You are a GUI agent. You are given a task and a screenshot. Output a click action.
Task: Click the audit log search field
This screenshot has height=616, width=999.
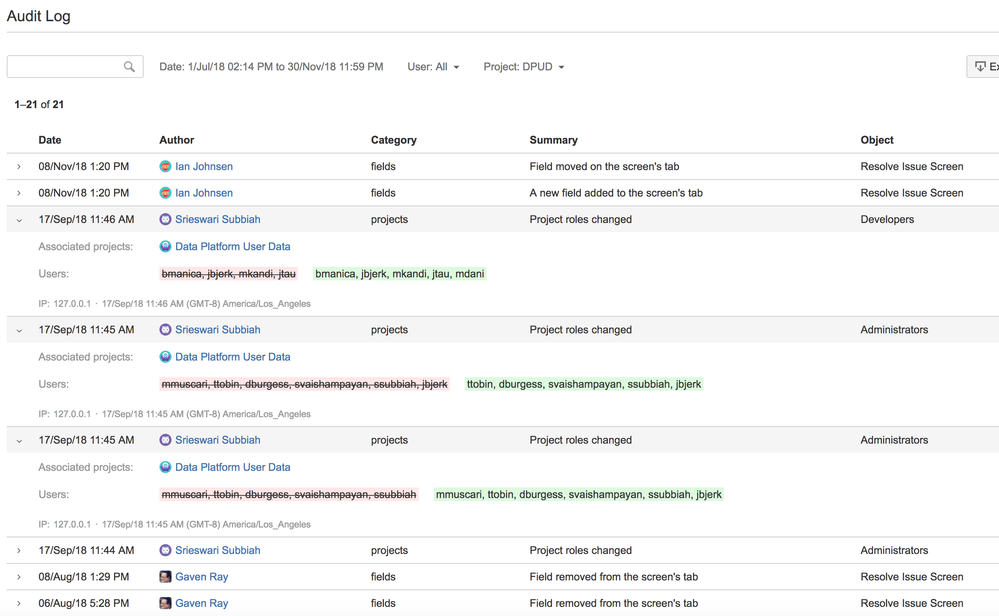tap(75, 66)
